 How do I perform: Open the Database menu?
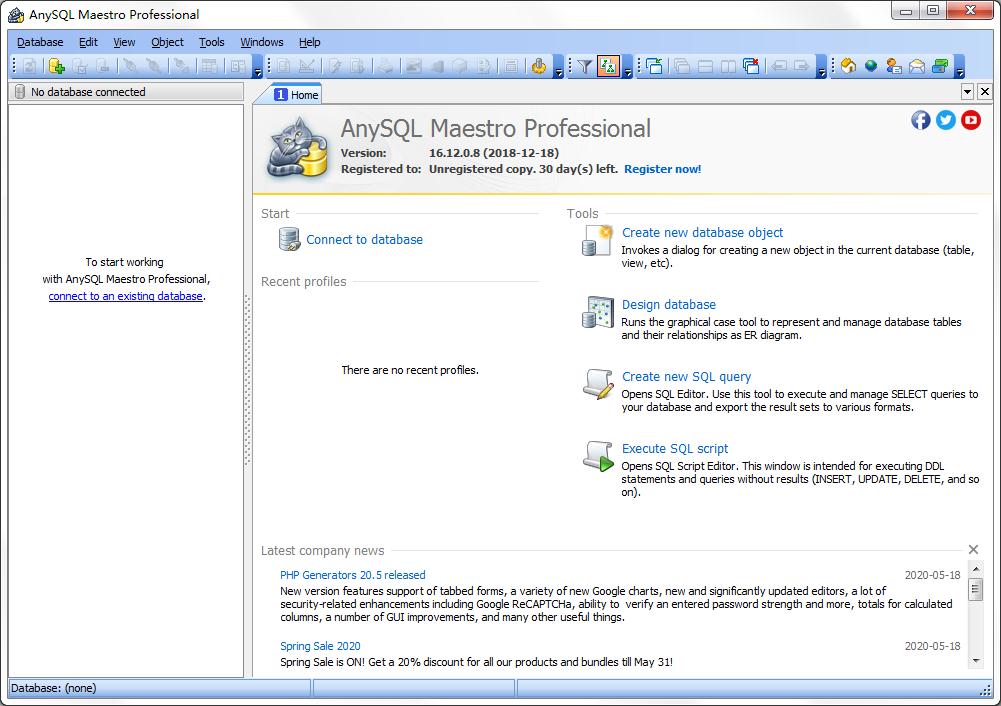(x=40, y=42)
